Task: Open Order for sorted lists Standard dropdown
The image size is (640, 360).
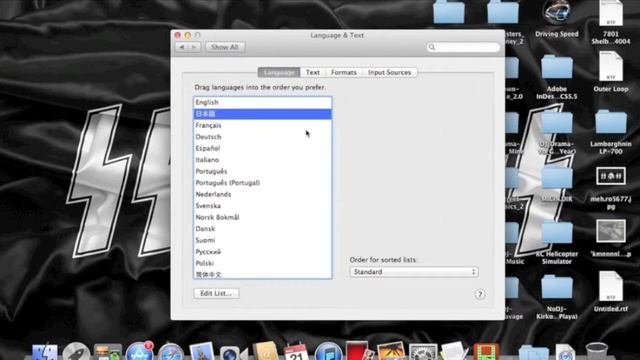Action: pyautogui.click(x=414, y=272)
